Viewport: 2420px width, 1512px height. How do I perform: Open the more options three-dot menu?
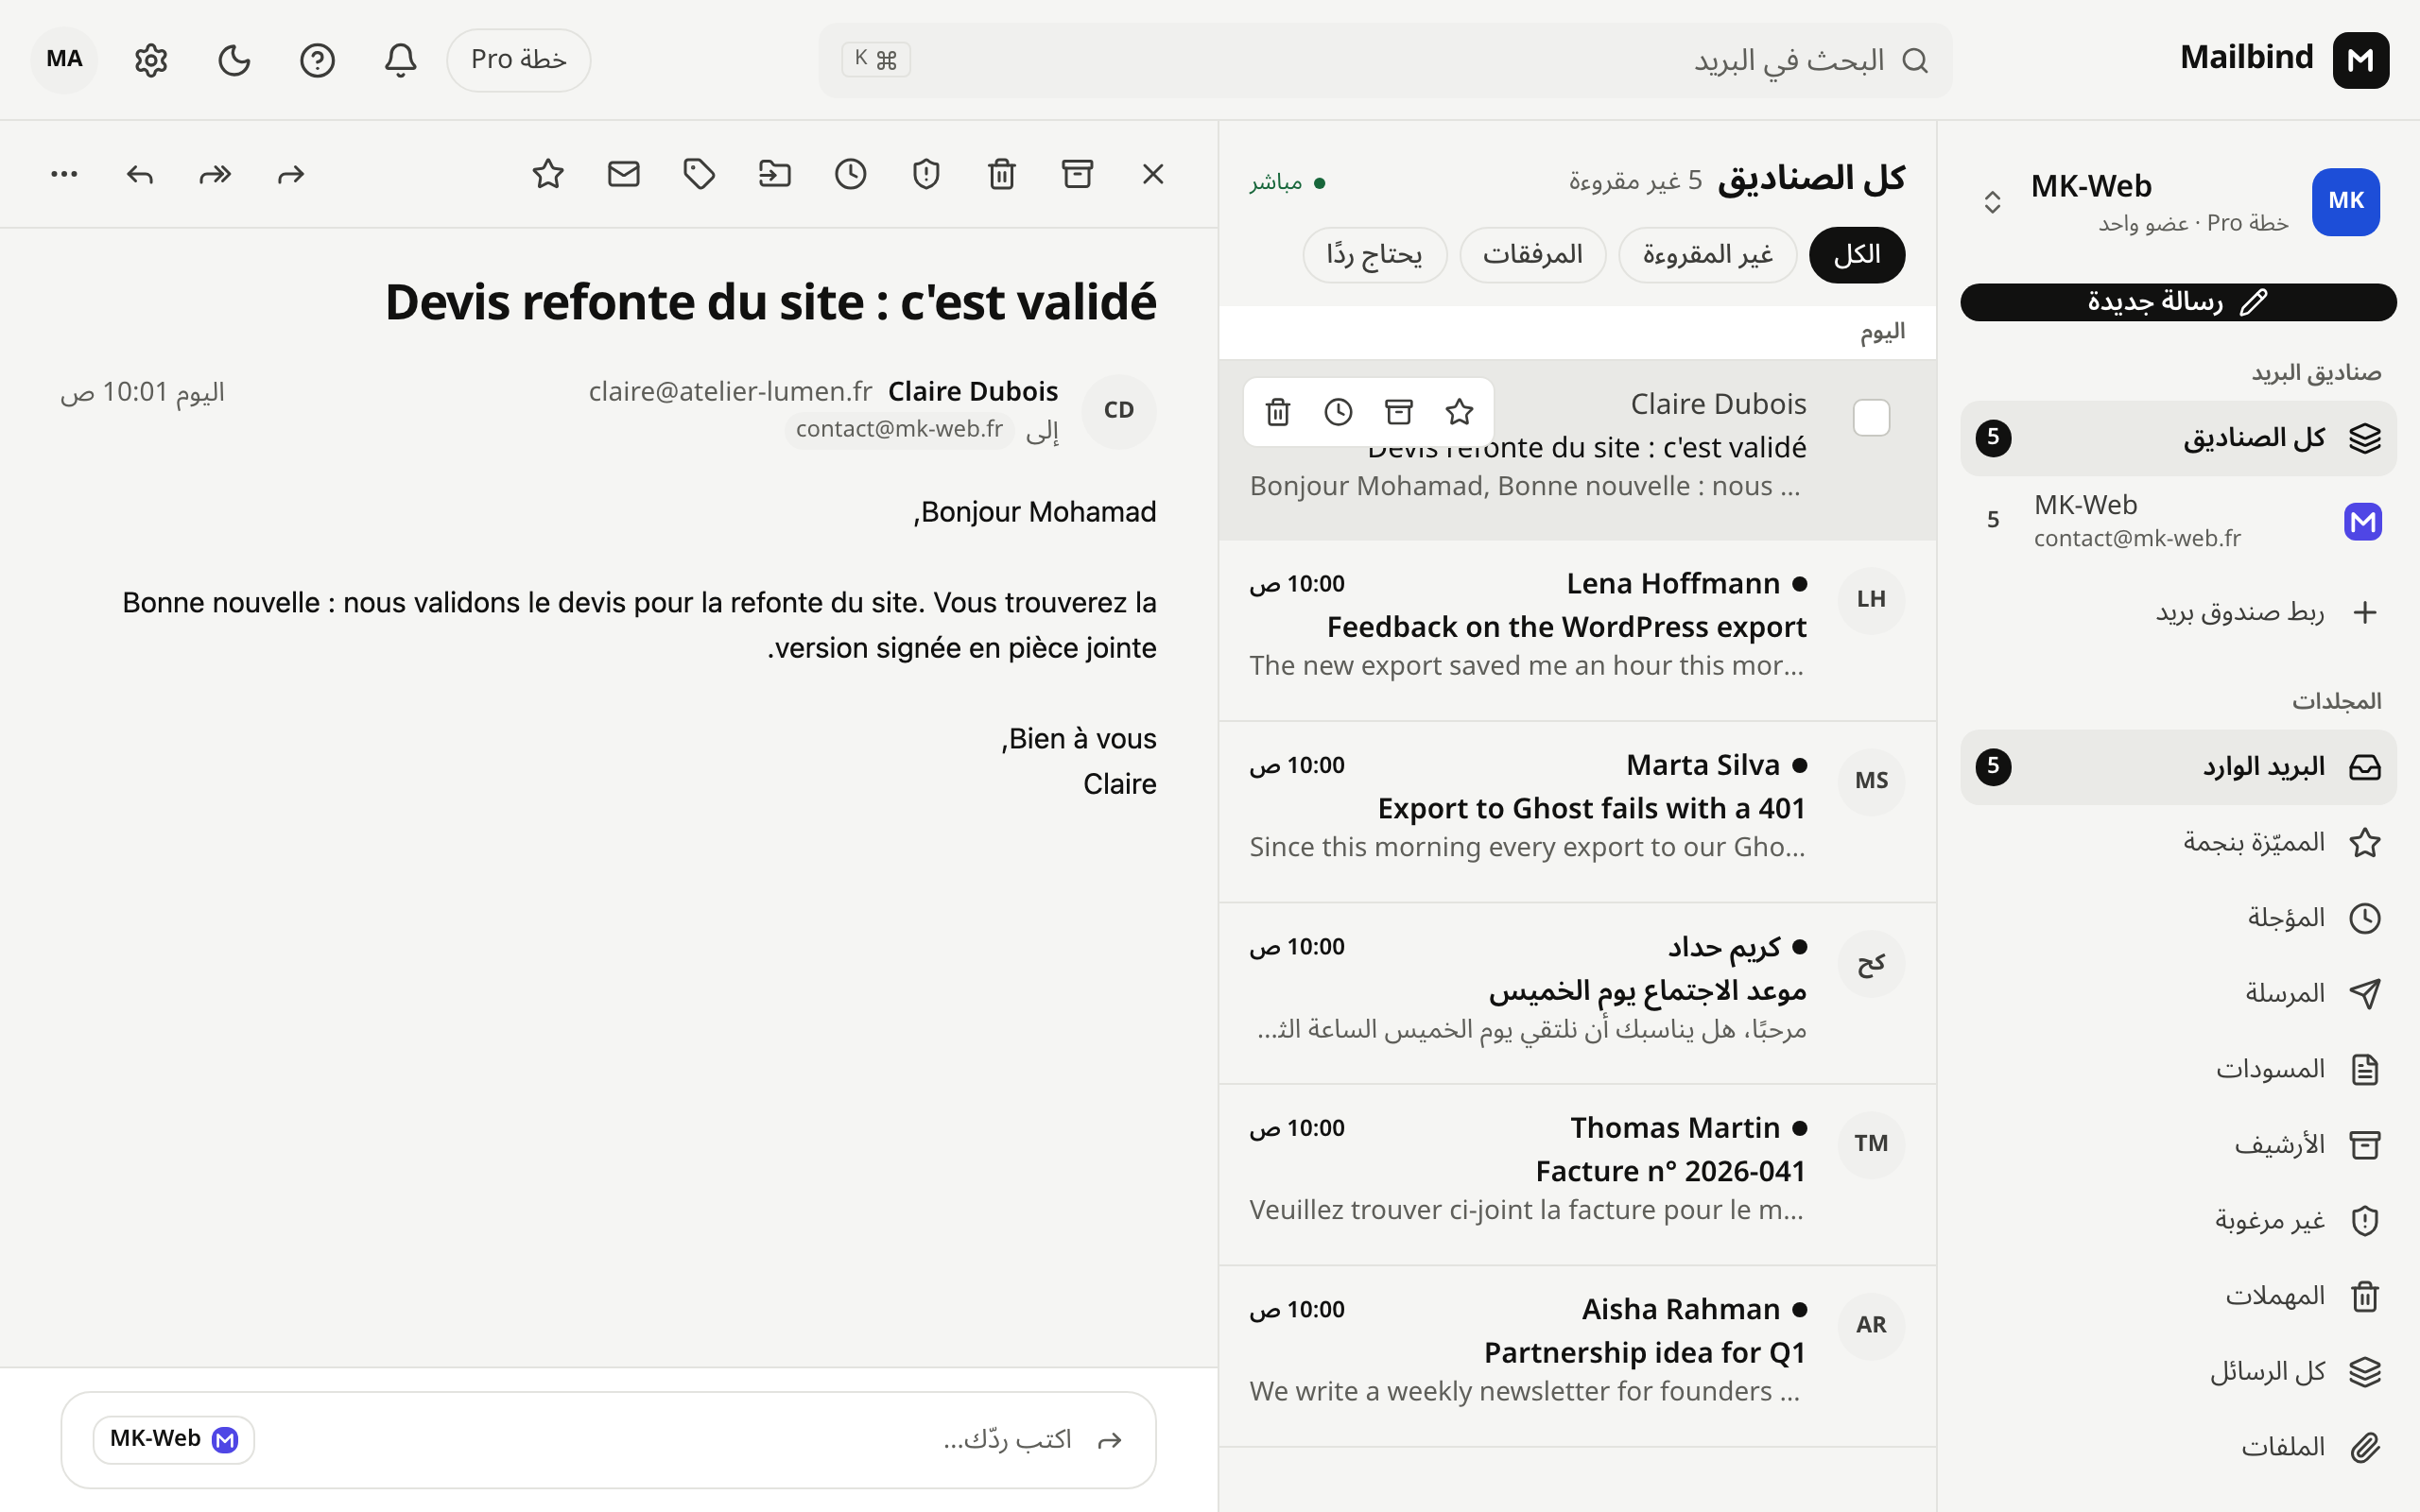coord(64,175)
